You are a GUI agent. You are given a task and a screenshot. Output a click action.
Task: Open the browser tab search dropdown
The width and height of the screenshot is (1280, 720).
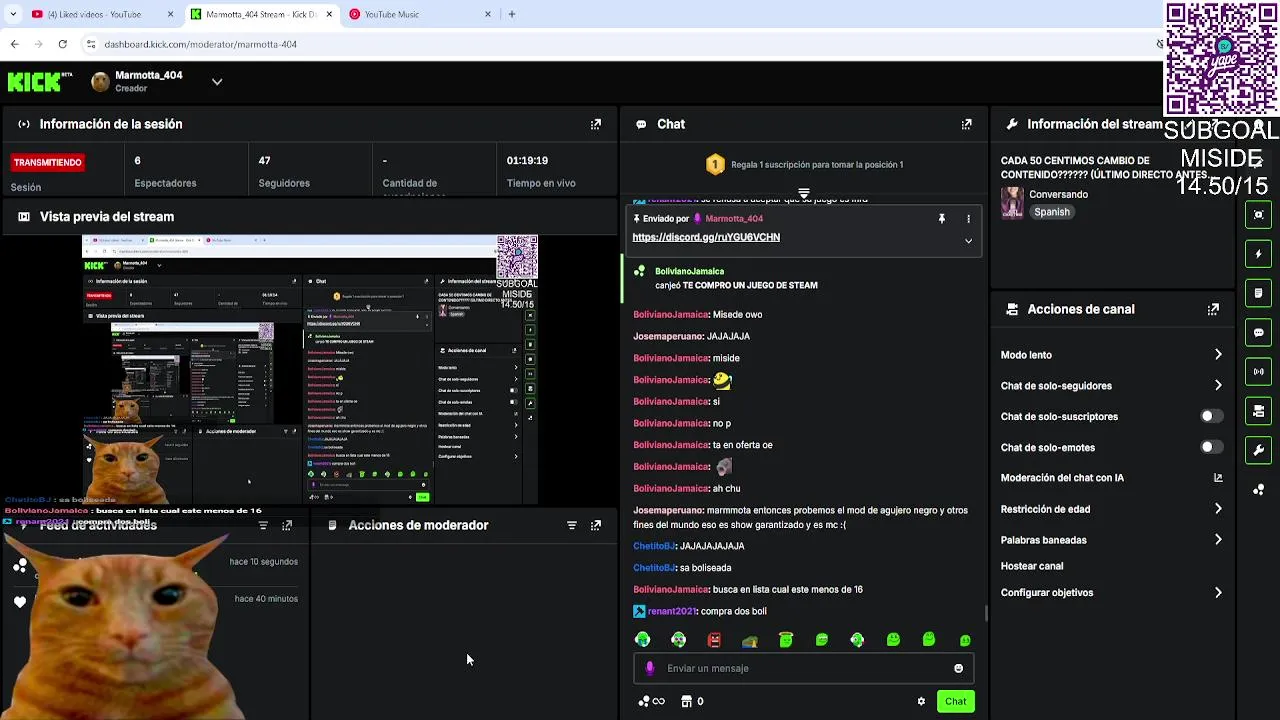click(x=12, y=14)
